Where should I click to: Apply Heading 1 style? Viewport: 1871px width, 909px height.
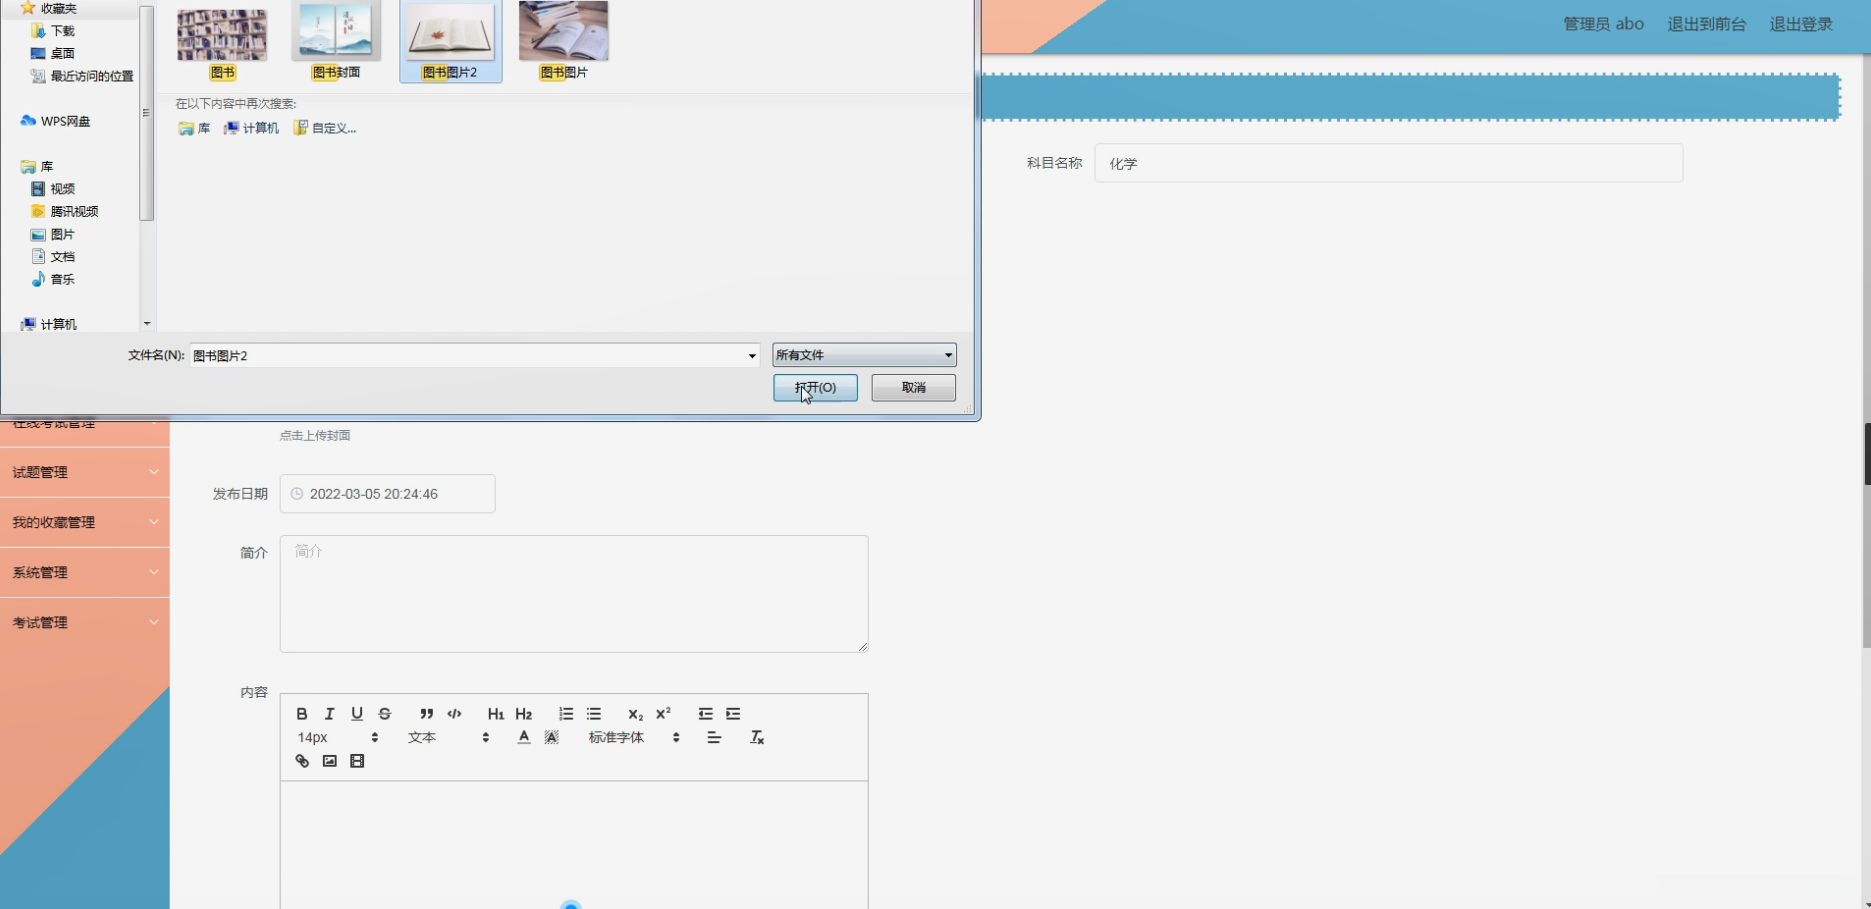(496, 714)
